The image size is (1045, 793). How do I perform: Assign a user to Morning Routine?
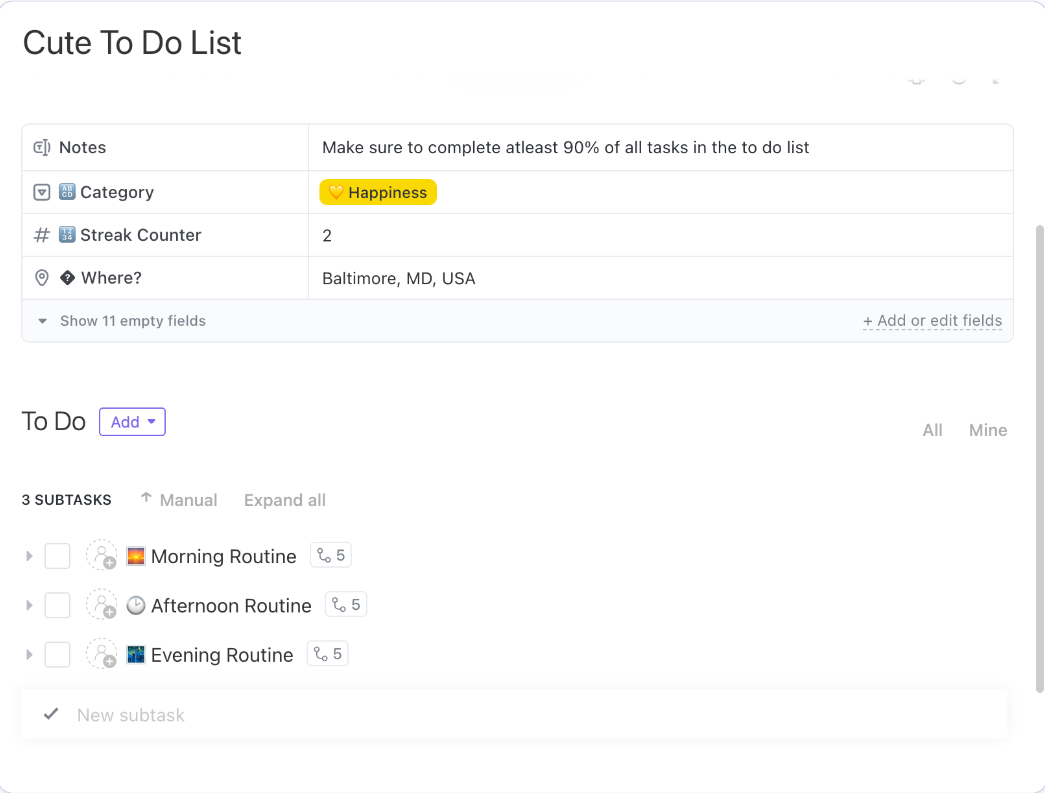coord(102,555)
